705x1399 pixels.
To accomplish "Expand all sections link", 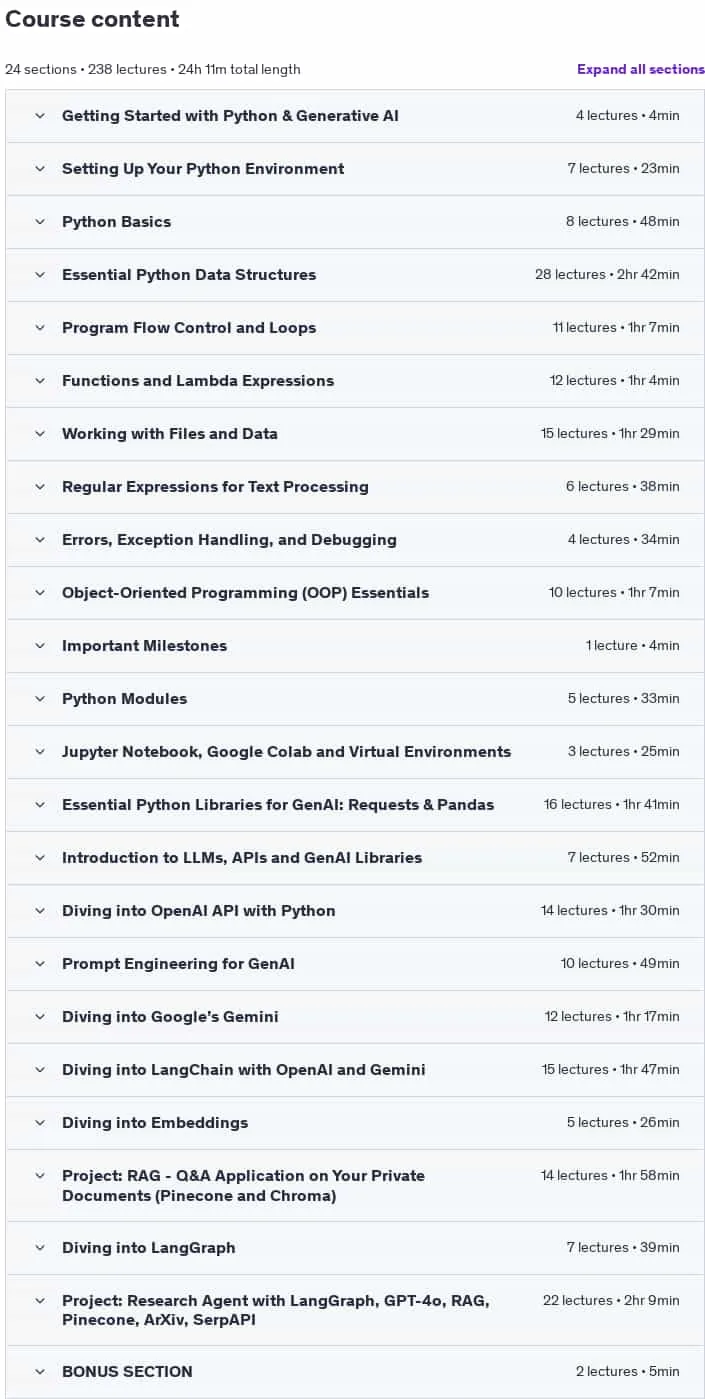I will [x=640, y=69].
